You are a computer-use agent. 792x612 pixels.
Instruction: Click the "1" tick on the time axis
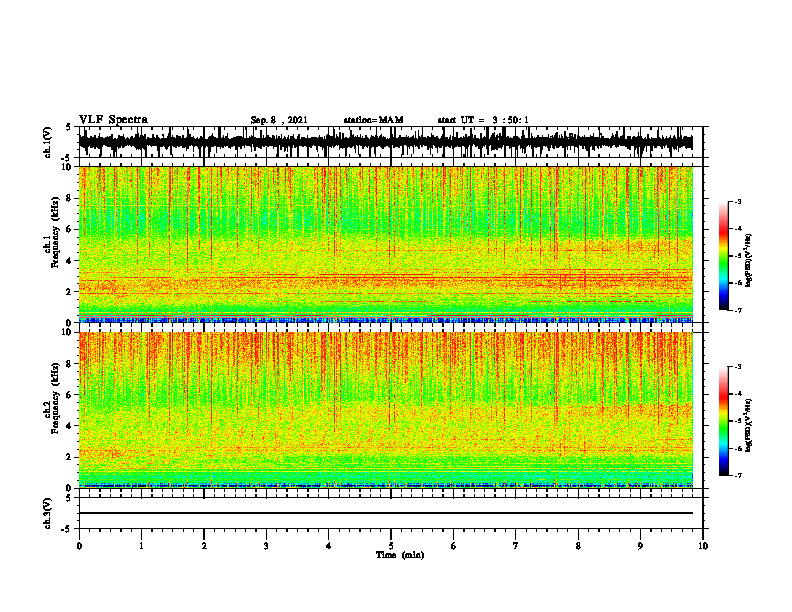pyautogui.click(x=141, y=546)
